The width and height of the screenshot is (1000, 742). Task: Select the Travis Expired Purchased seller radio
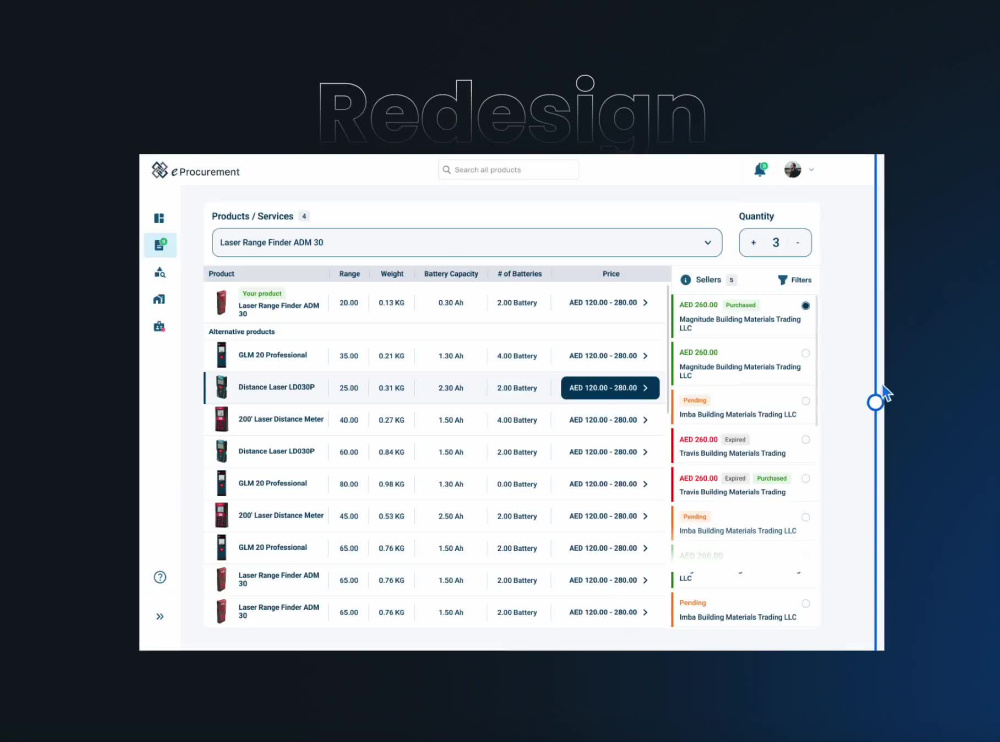click(x=805, y=479)
